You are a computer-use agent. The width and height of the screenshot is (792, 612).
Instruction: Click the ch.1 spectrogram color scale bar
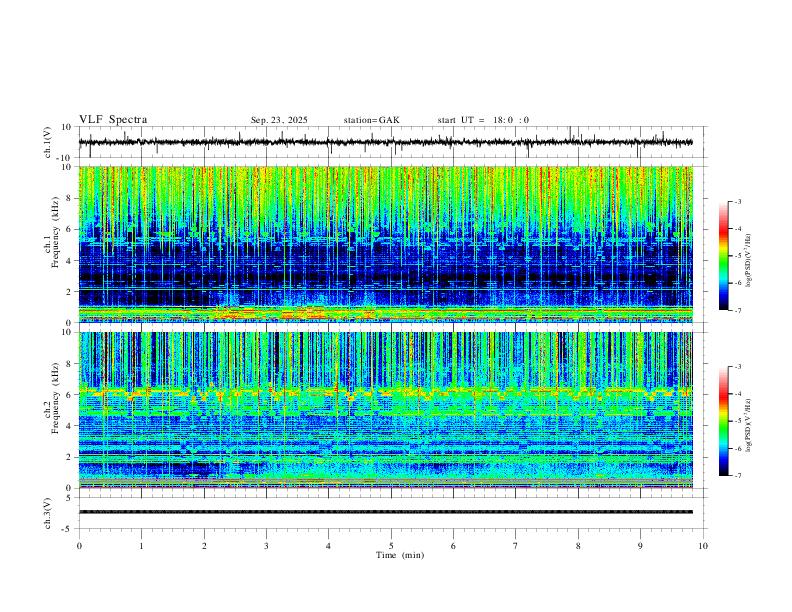click(x=723, y=256)
